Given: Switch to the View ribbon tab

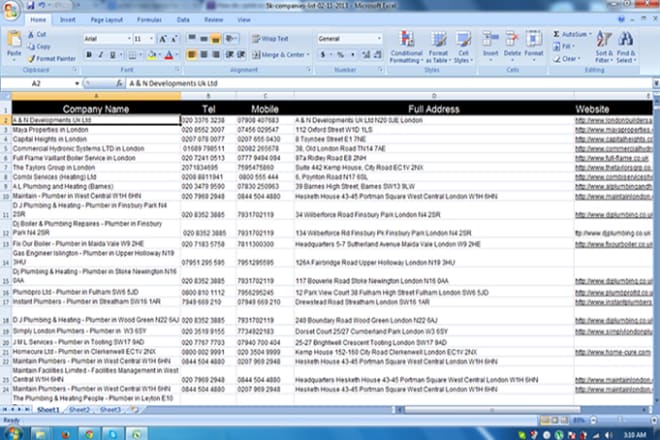Looking at the screenshot, I should tap(244, 20).
